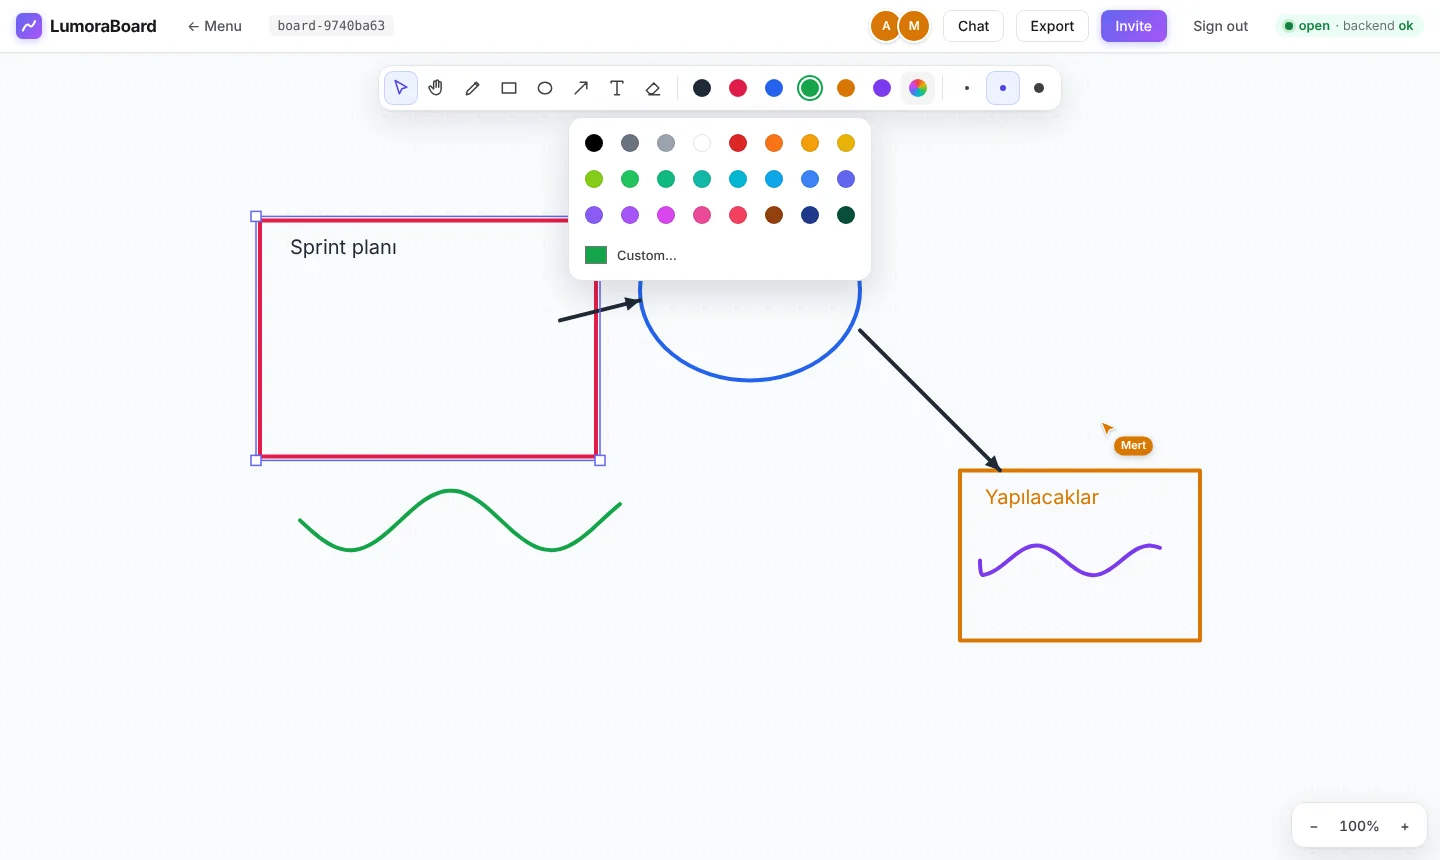Activate the hand pan tool
The height and width of the screenshot is (860, 1440).
pyautogui.click(x=437, y=88)
